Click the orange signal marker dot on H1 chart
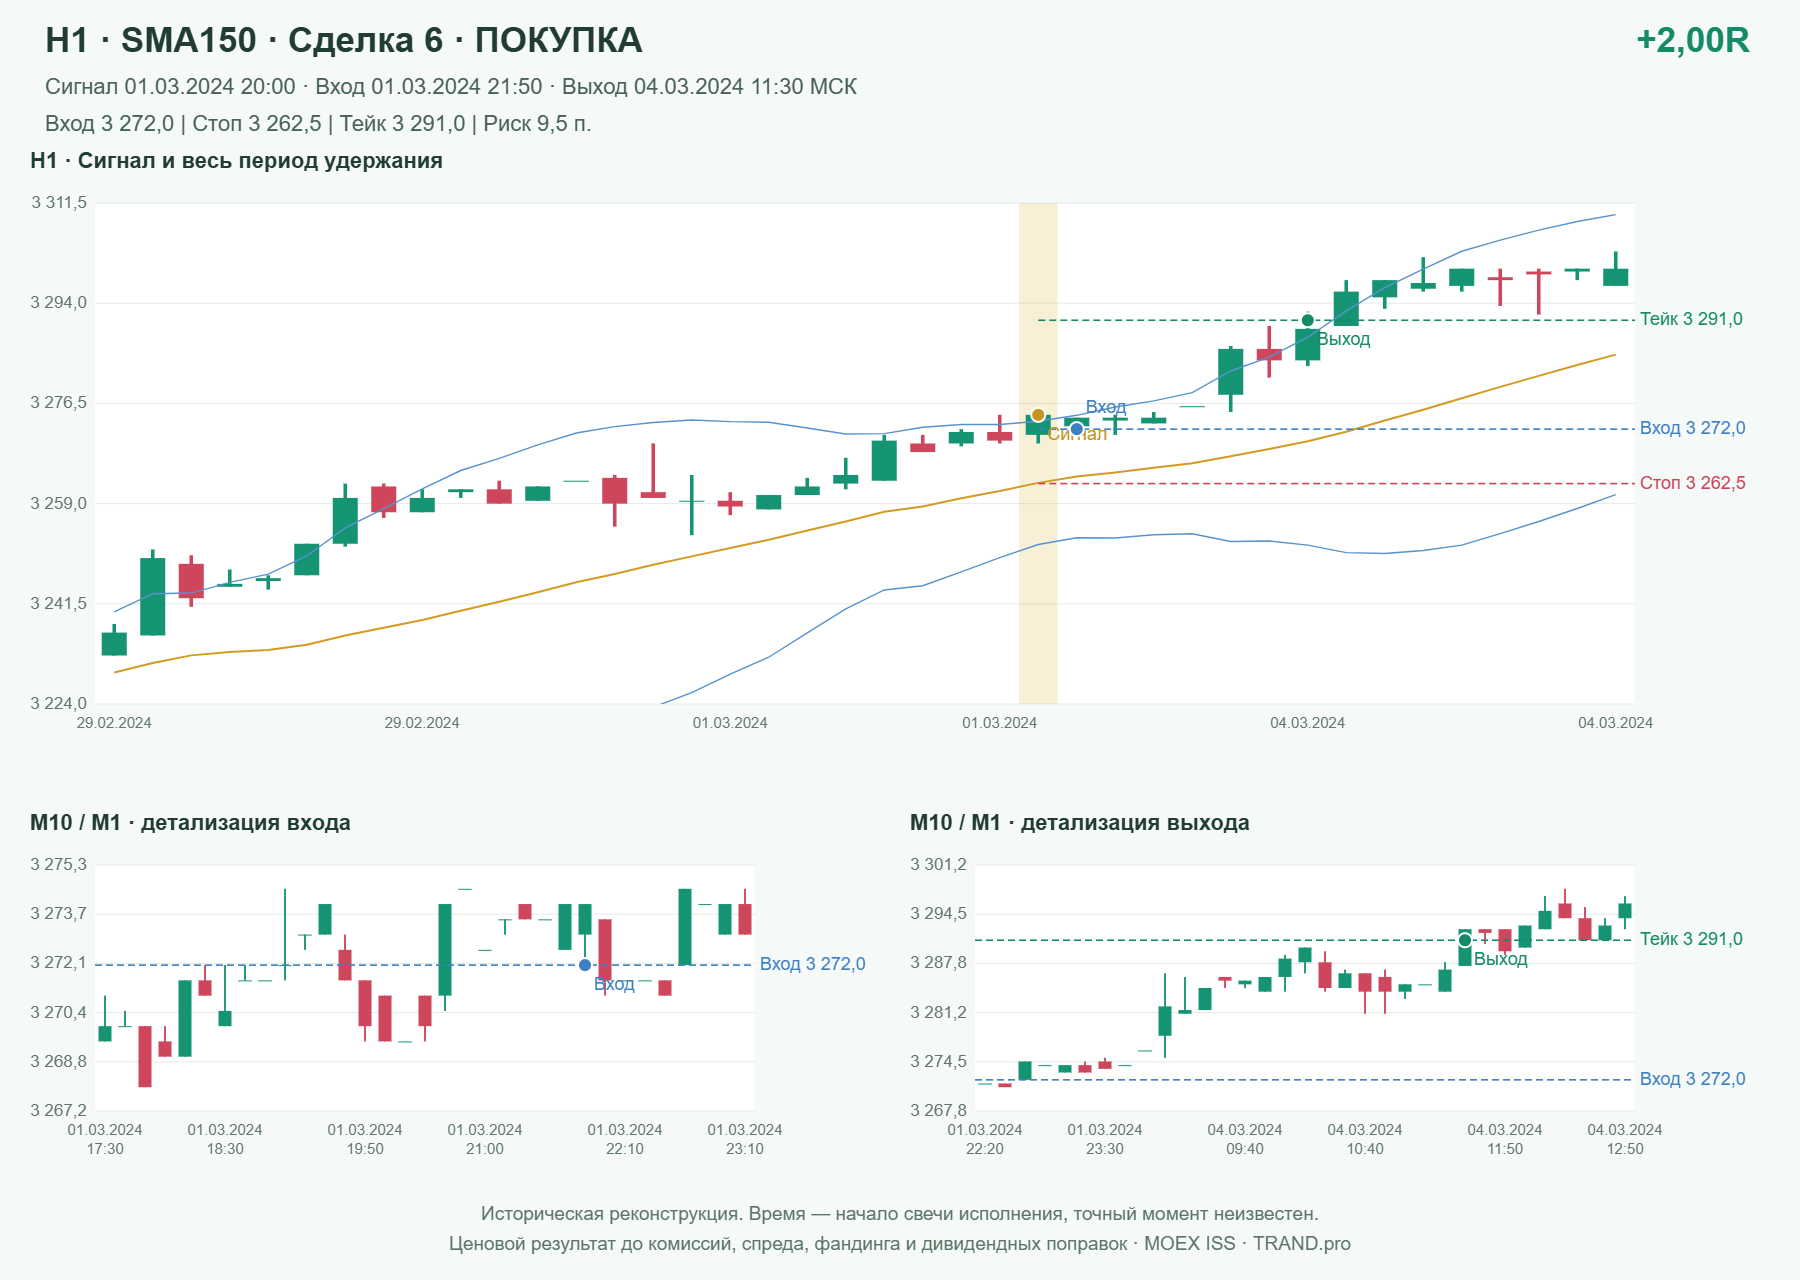The image size is (1800, 1280). [1038, 415]
